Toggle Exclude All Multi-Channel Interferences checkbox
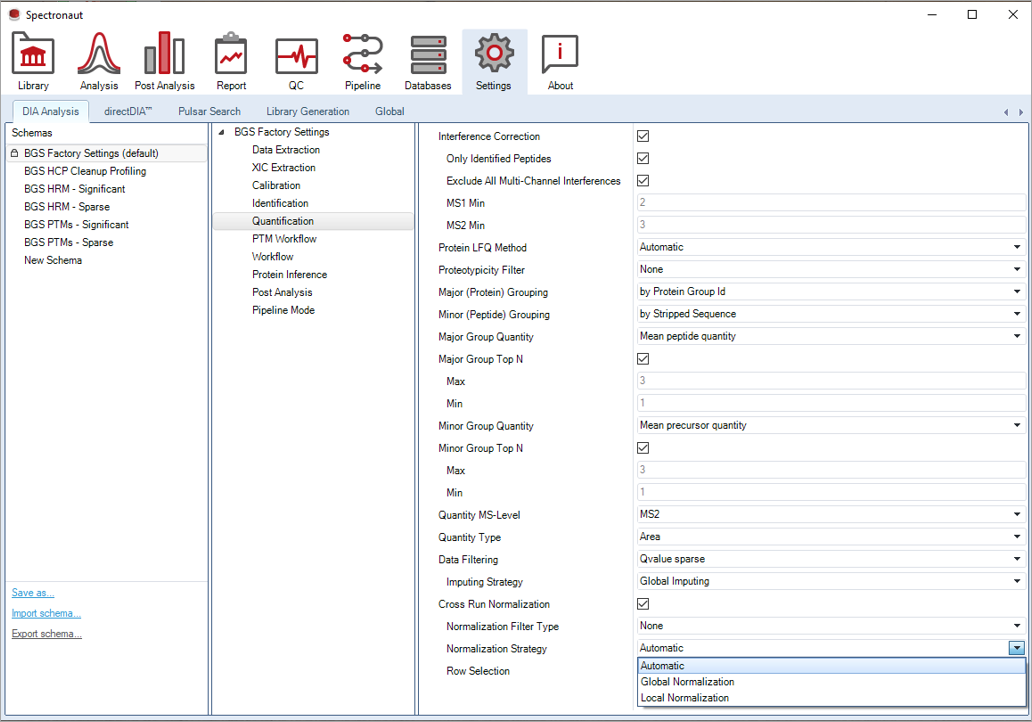1032x722 pixels. coord(643,180)
